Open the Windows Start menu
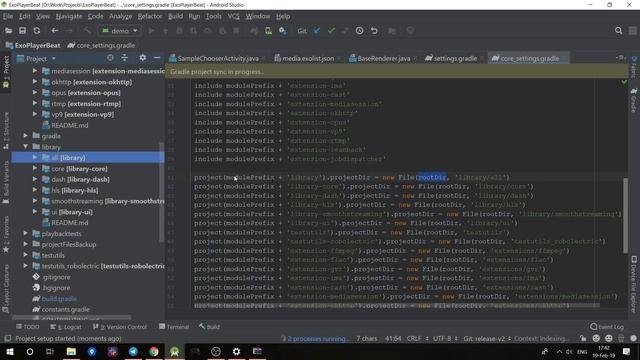Viewport: 640px width, 360px height. pyautogui.click(x=10, y=351)
